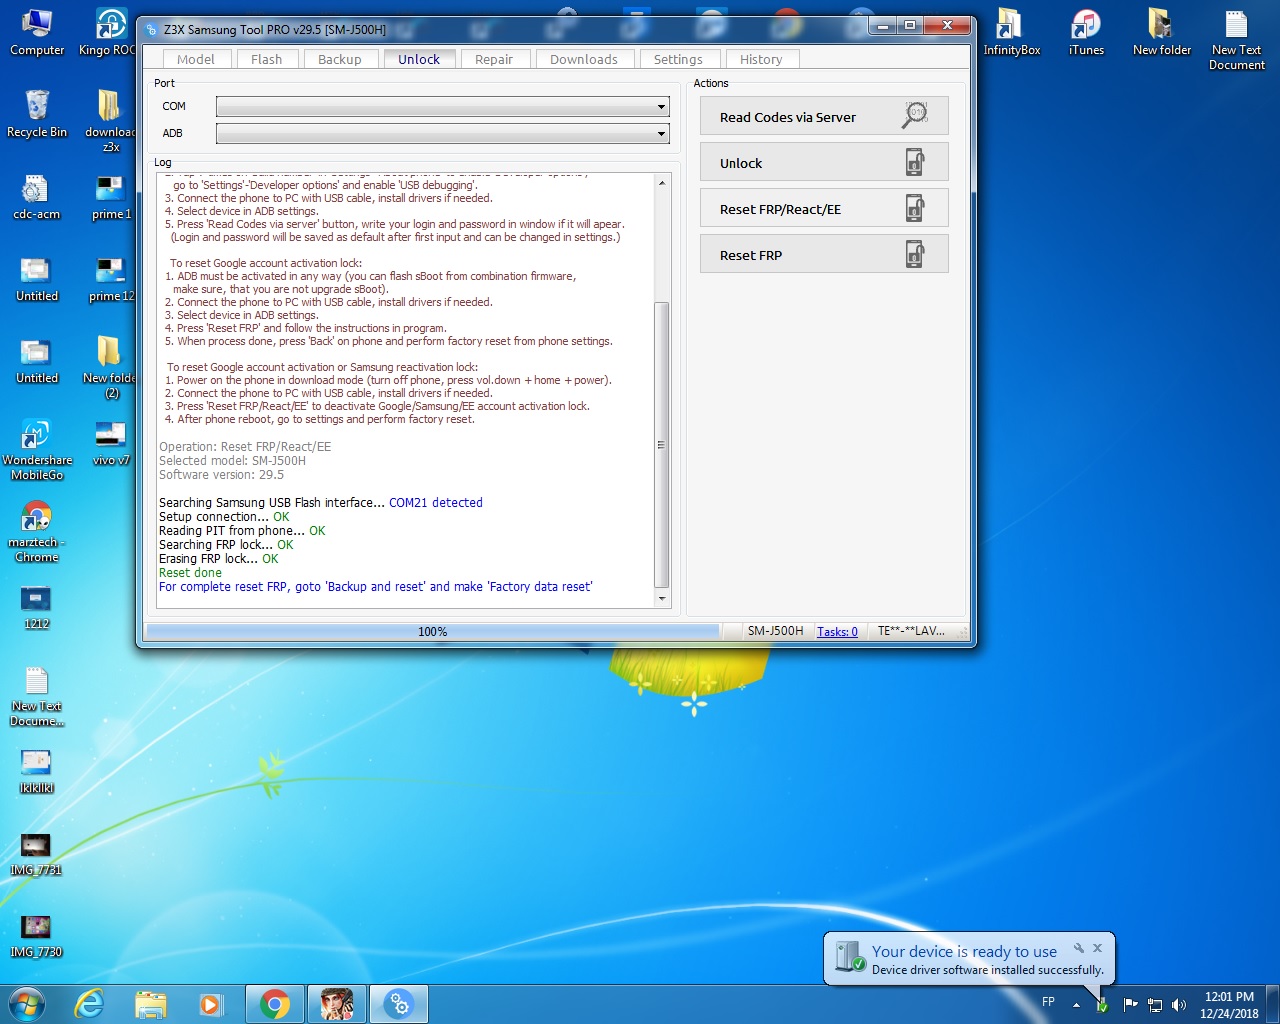Click Read Codes via Server button
This screenshot has height=1024, width=1280.
point(824,117)
